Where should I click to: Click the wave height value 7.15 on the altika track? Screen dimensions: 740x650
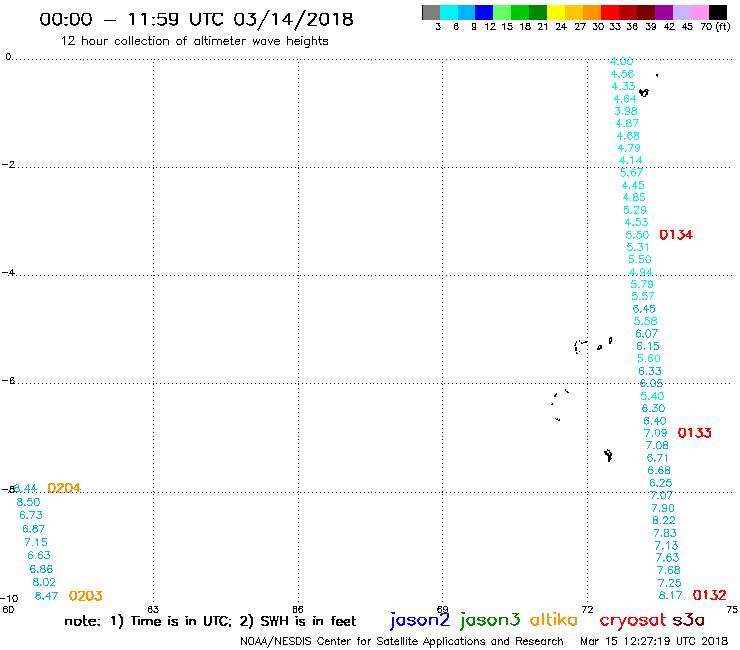click(x=36, y=542)
